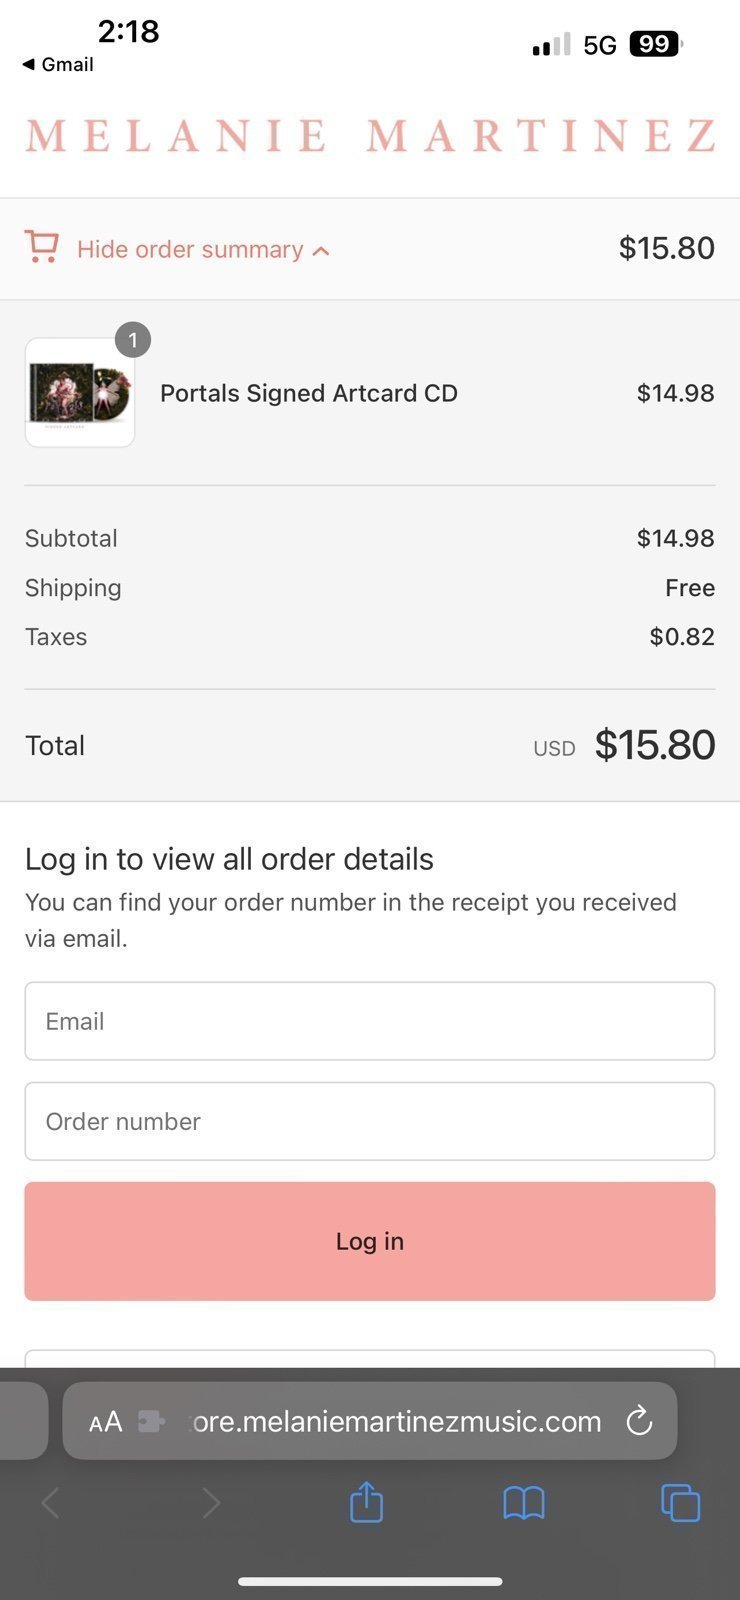Tap the shopping cart icon

tap(41, 247)
